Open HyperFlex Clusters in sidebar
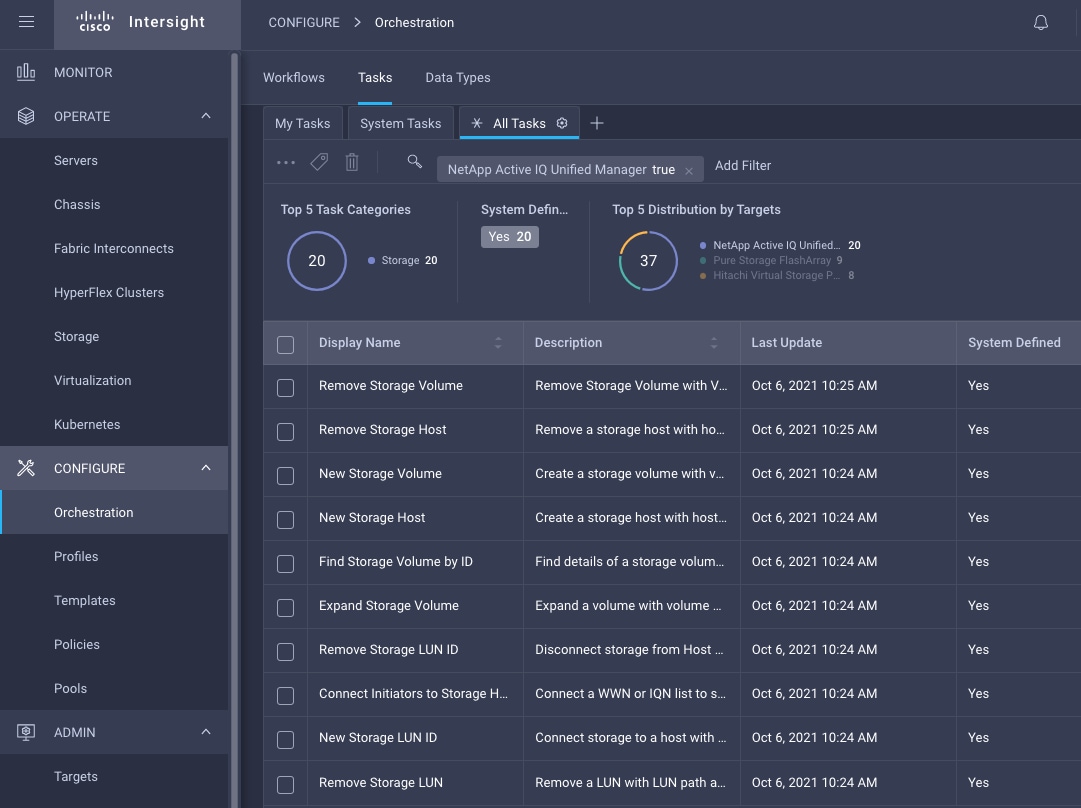 click(x=109, y=293)
